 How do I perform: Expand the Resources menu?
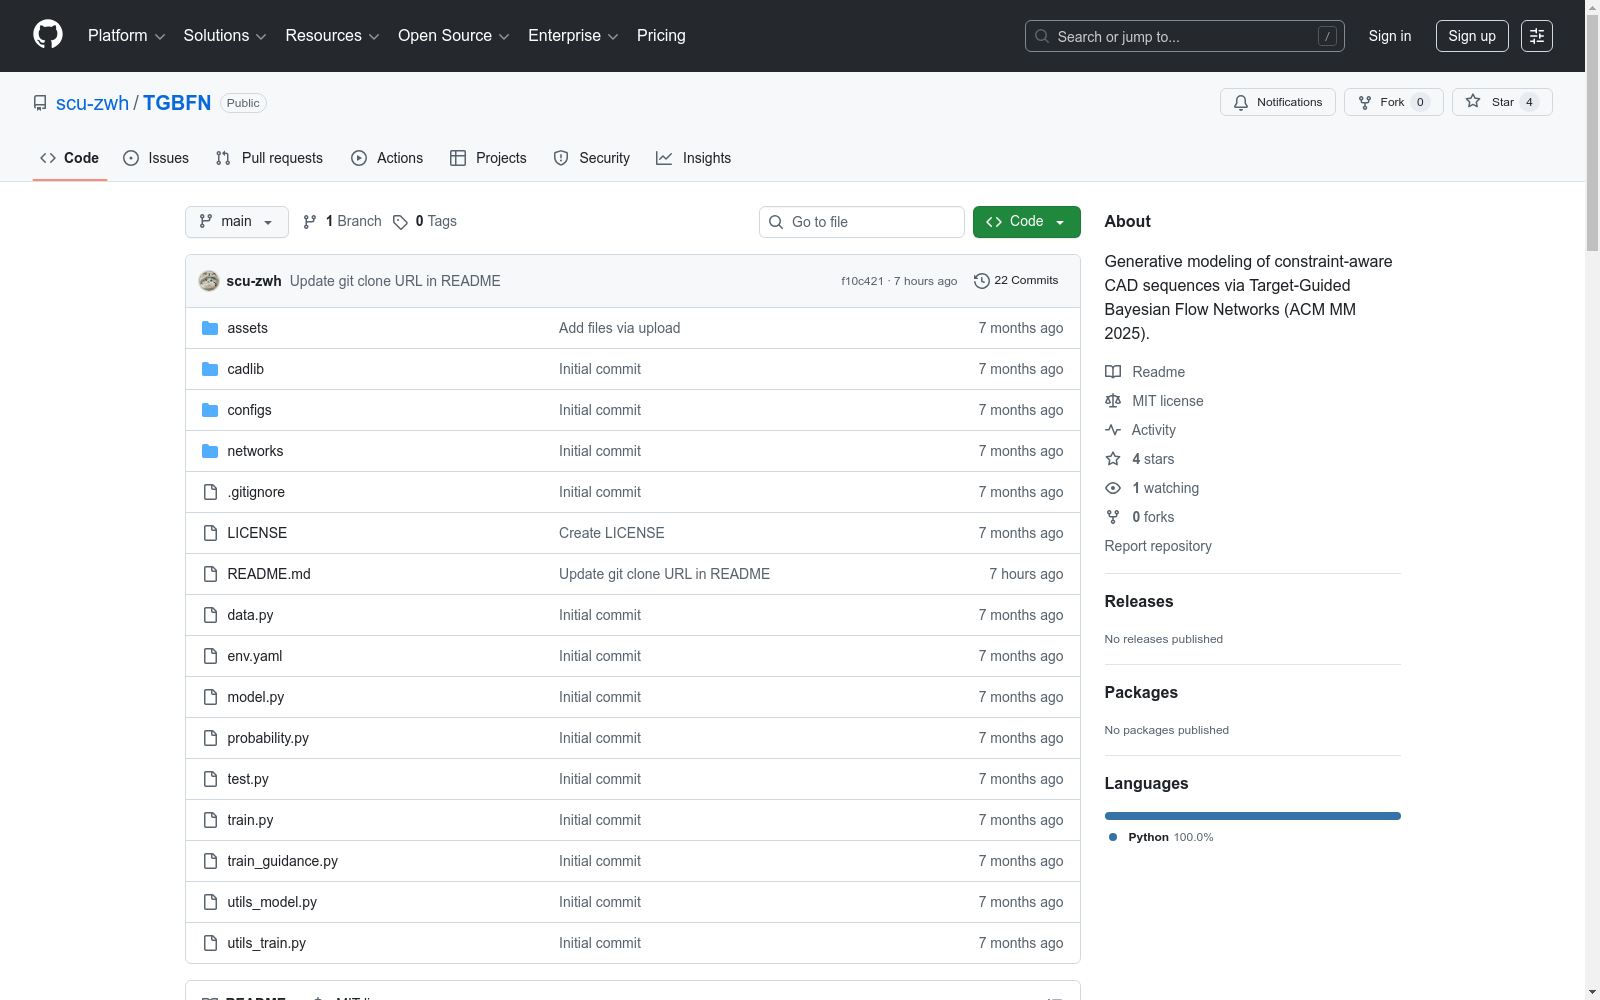tap(332, 36)
